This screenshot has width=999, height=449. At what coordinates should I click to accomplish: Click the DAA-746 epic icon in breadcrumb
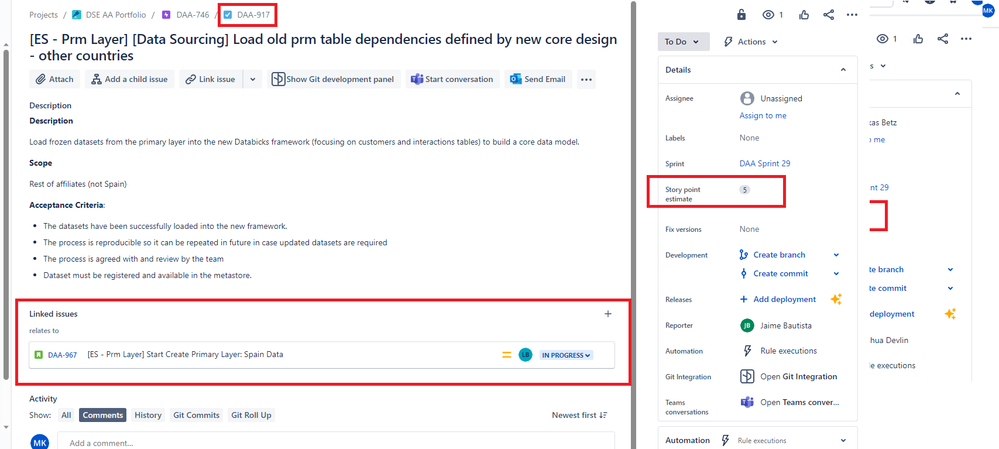pyautogui.click(x=166, y=15)
